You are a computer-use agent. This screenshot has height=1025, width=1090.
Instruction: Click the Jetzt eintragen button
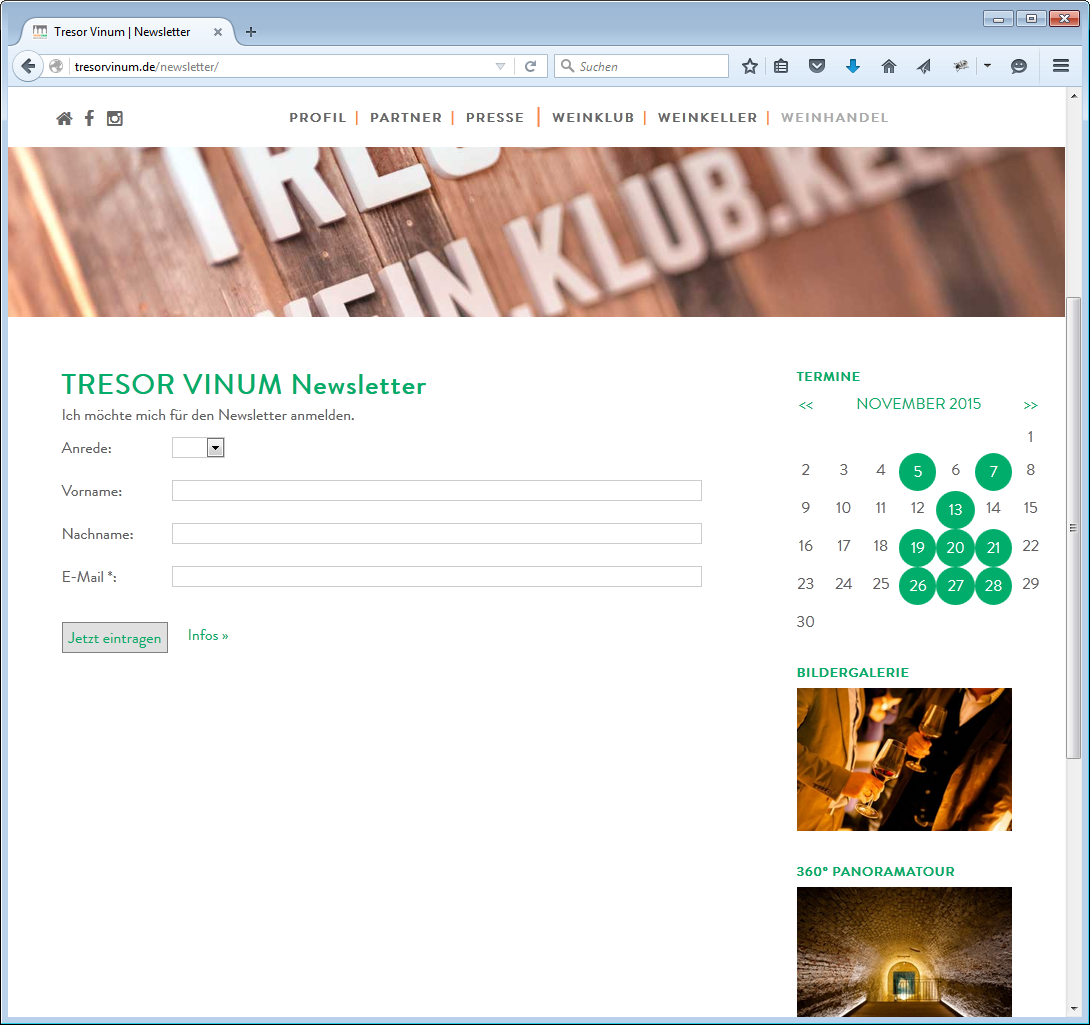tap(115, 638)
